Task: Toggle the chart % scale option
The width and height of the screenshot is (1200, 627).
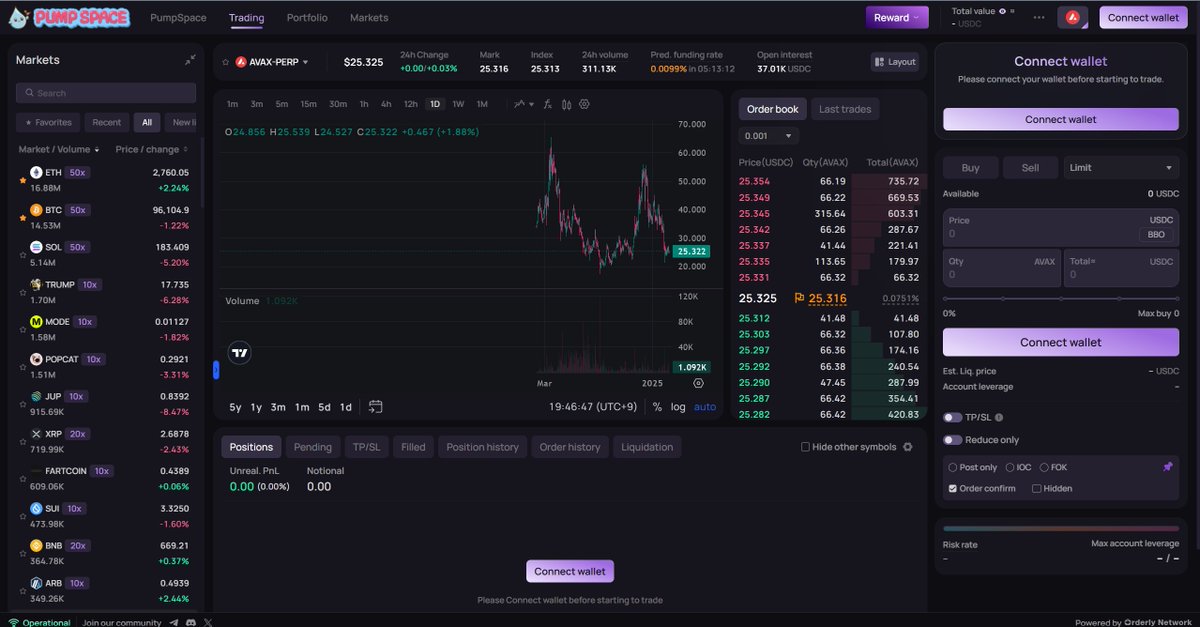Action: 657,407
